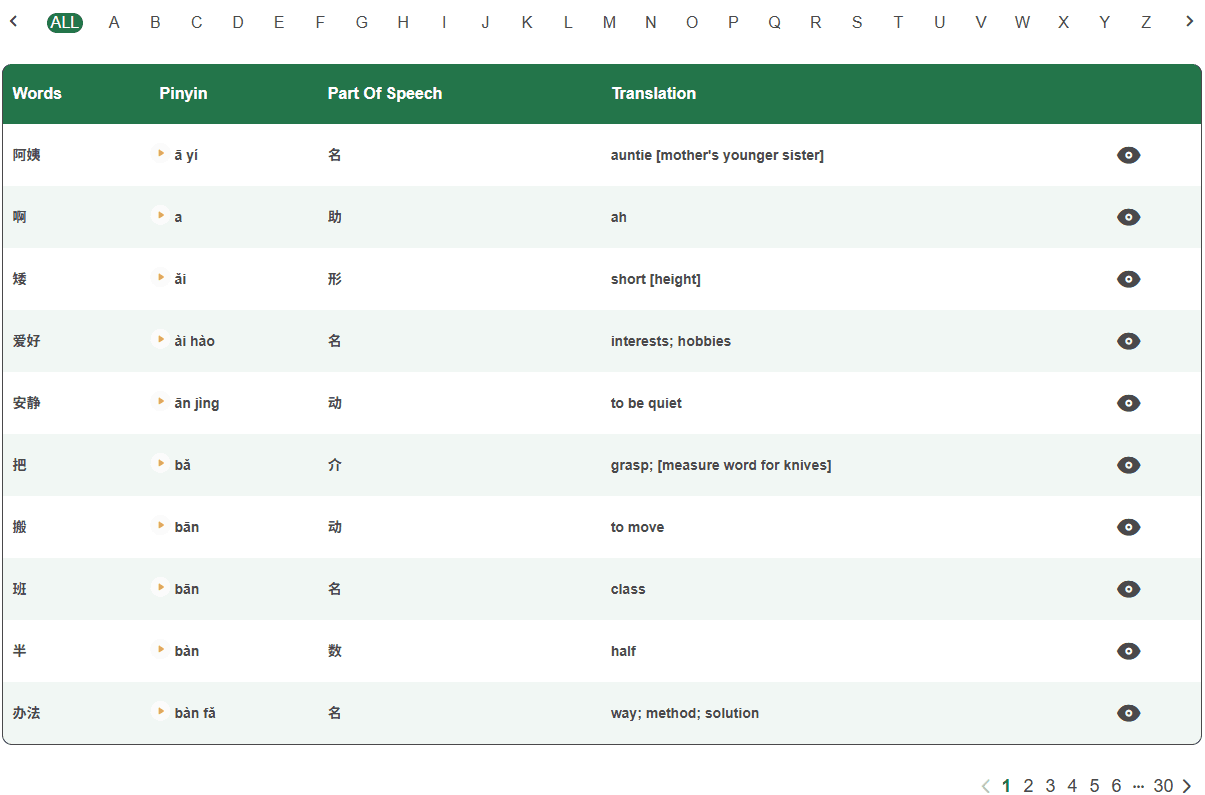Toggle visibility for the 搬 entry
1205x795 pixels.
point(1128,527)
